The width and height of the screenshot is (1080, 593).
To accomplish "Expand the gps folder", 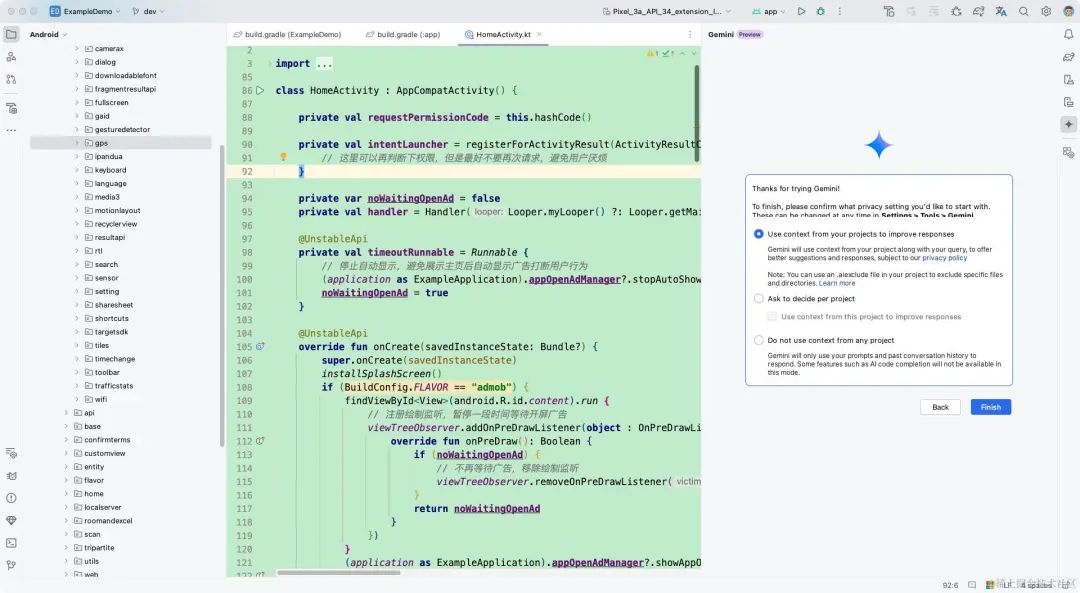I will [76, 143].
